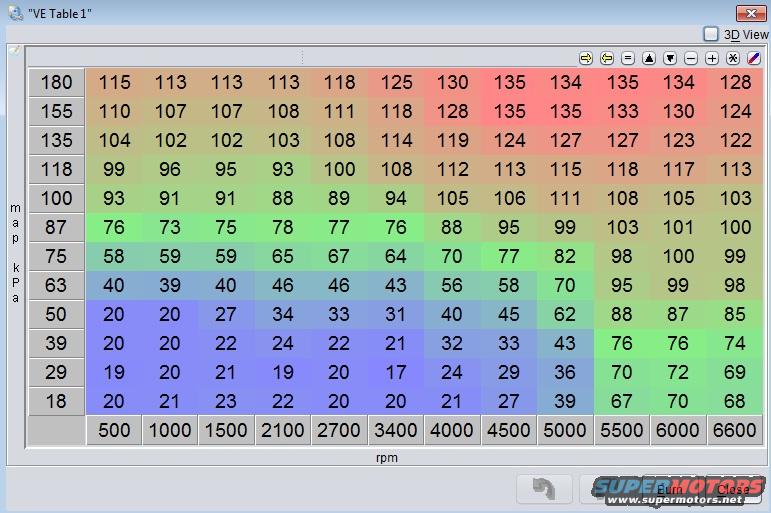
Task: Click the black down-triangle decrement icon
Action: (x=670, y=59)
